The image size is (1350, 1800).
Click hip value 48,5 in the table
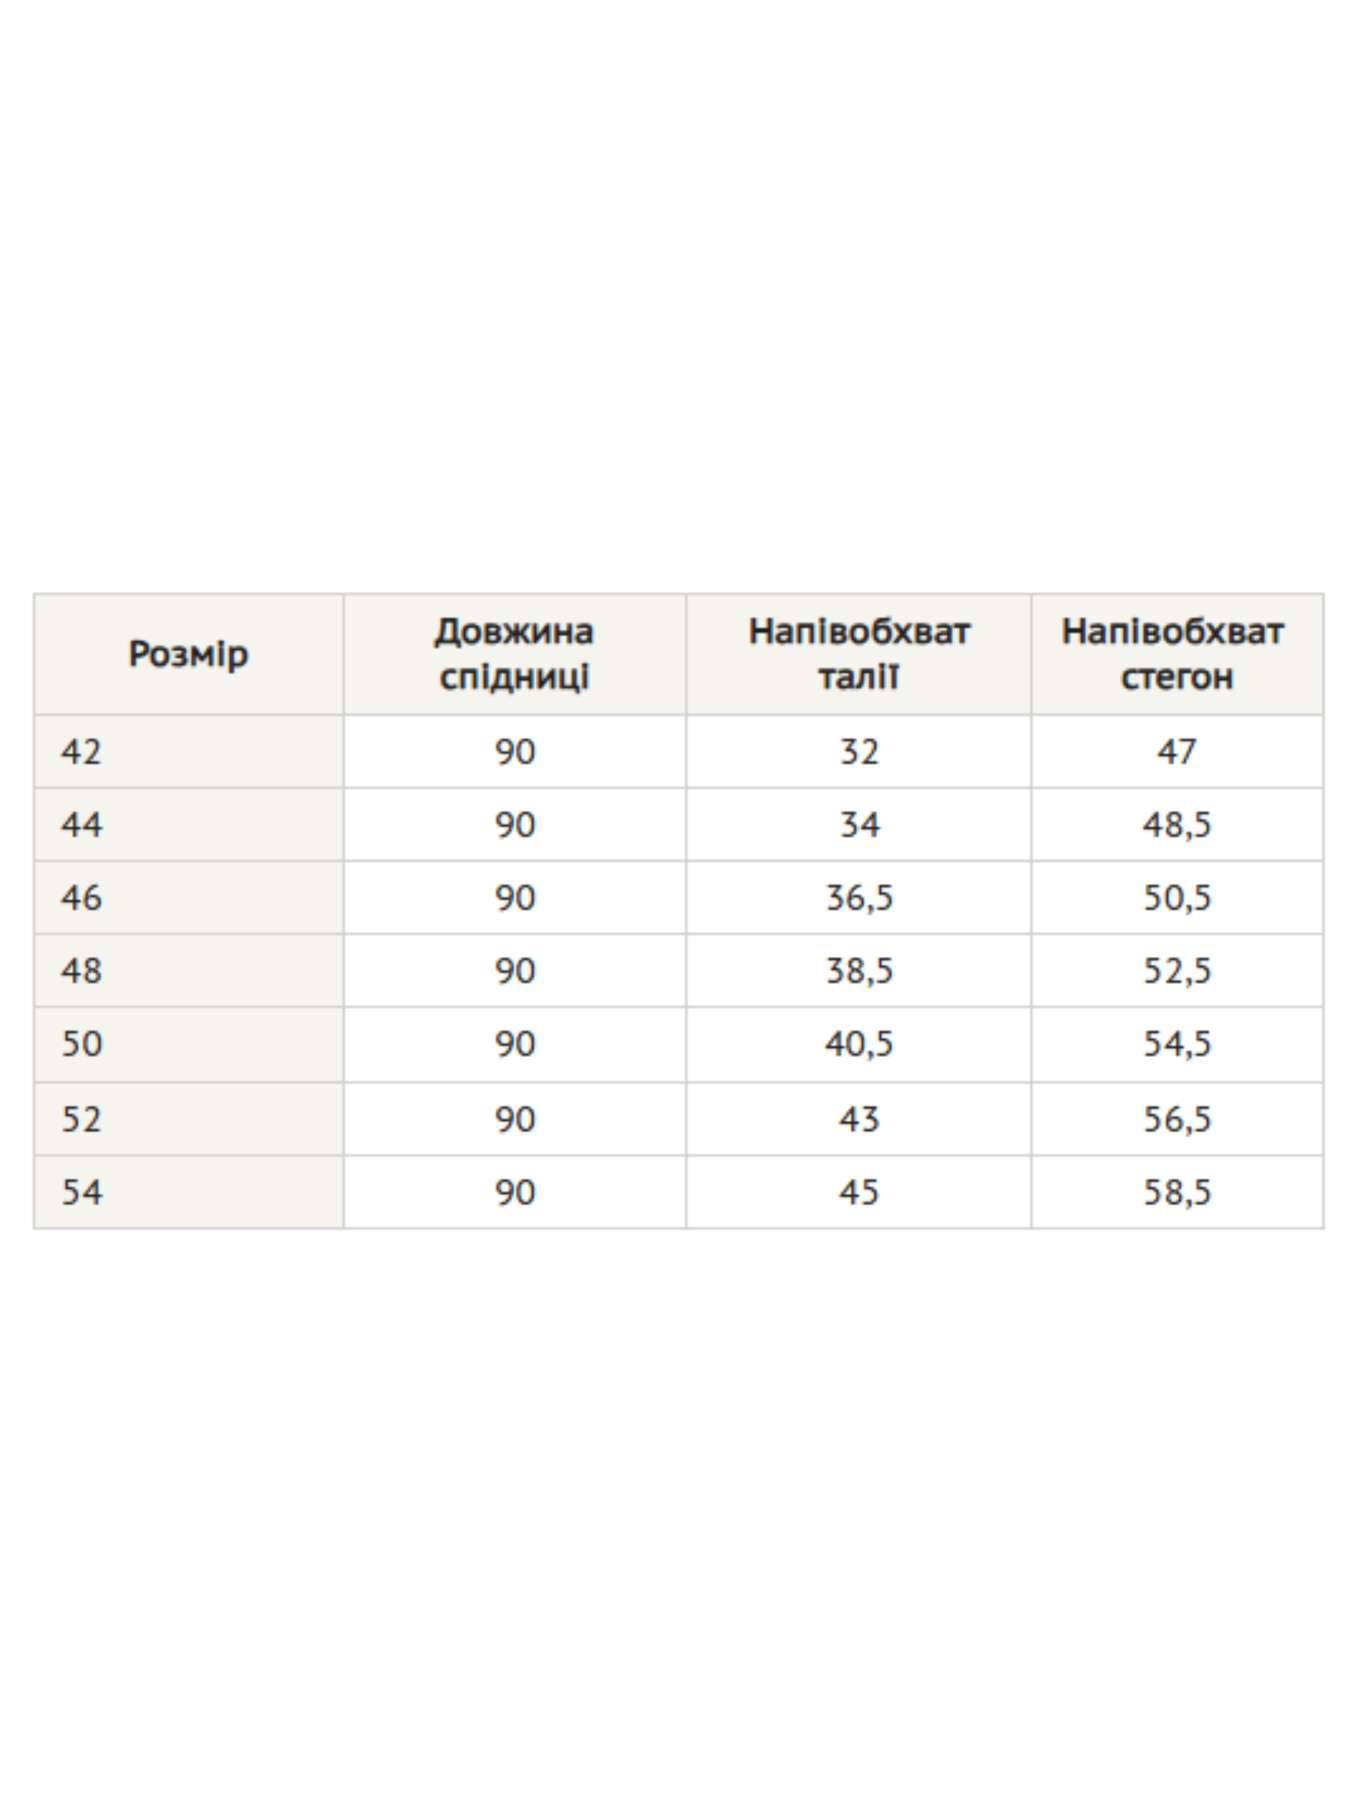pos(1176,825)
